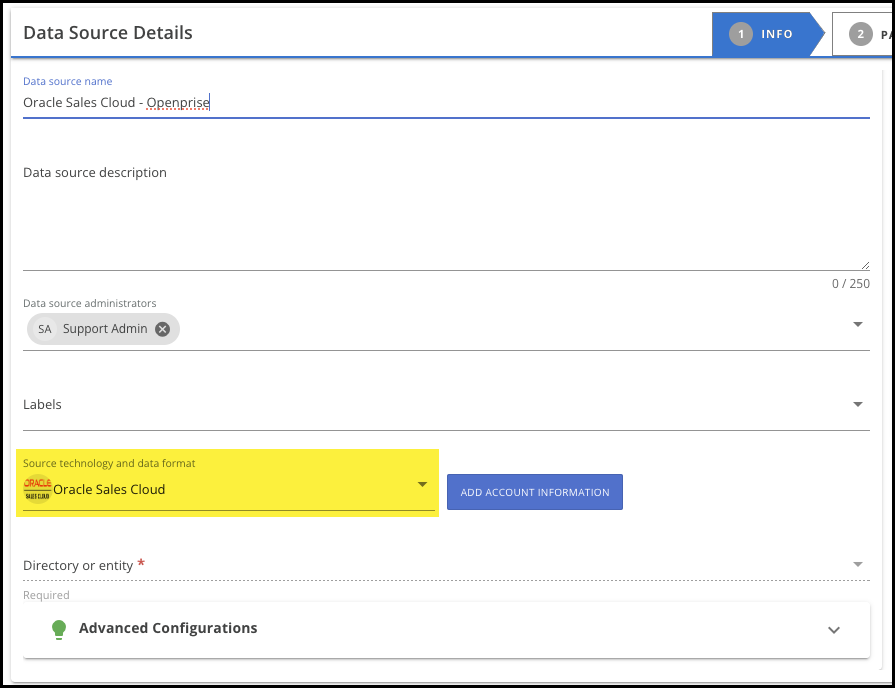The width and height of the screenshot is (895, 688).
Task: Click the step 2 number circle
Action: pyautogui.click(x=860, y=34)
